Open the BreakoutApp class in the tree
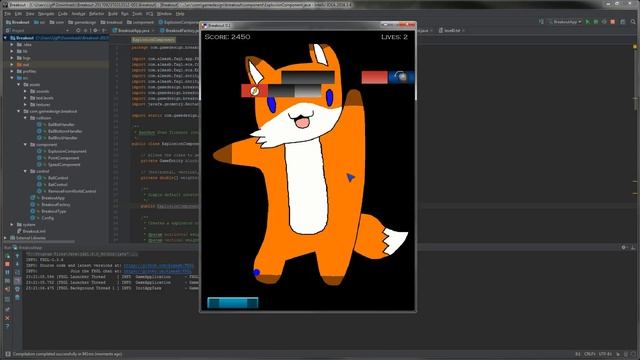This screenshot has height=360, width=640. click(x=53, y=198)
